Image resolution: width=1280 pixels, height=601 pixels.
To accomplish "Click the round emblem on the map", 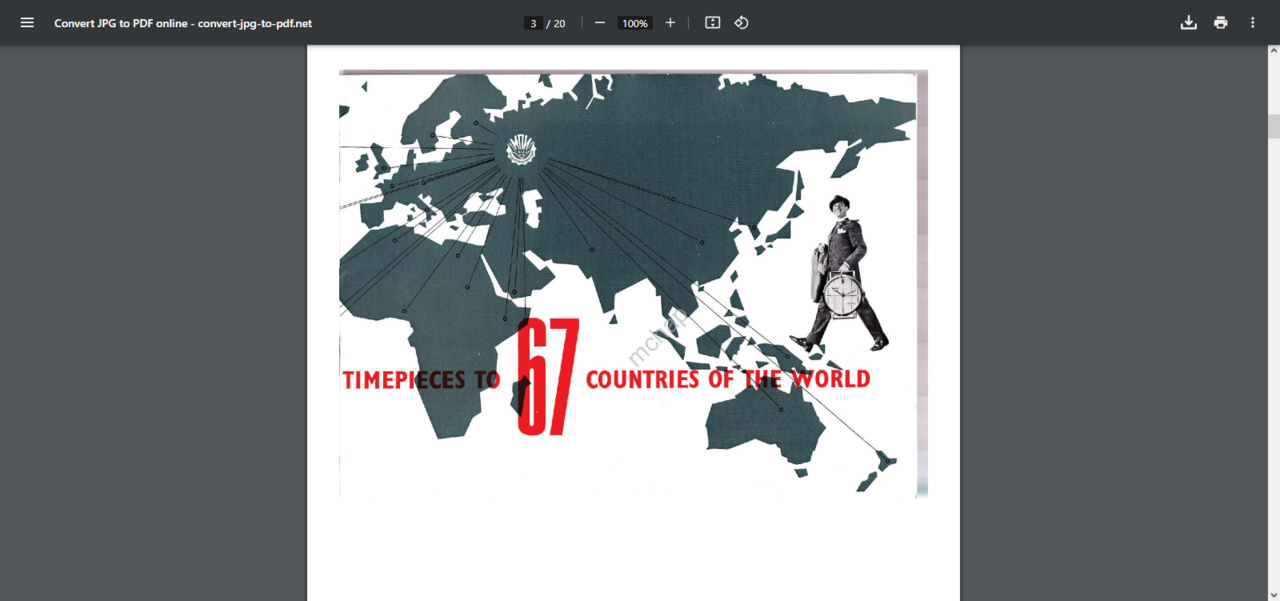I will click(x=521, y=151).
